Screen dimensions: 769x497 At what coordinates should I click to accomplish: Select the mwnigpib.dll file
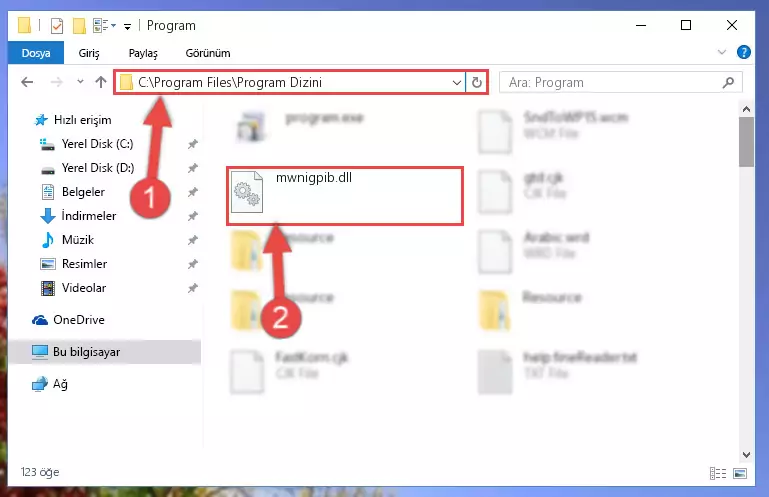(x=345, y=196)
